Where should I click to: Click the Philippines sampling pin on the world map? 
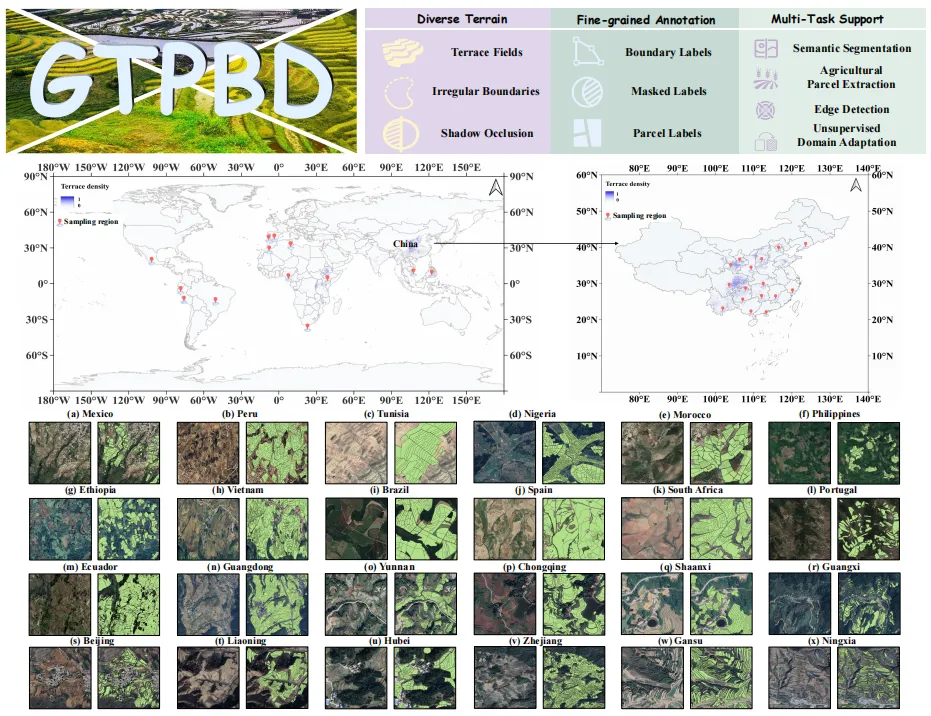click(432, 273)
